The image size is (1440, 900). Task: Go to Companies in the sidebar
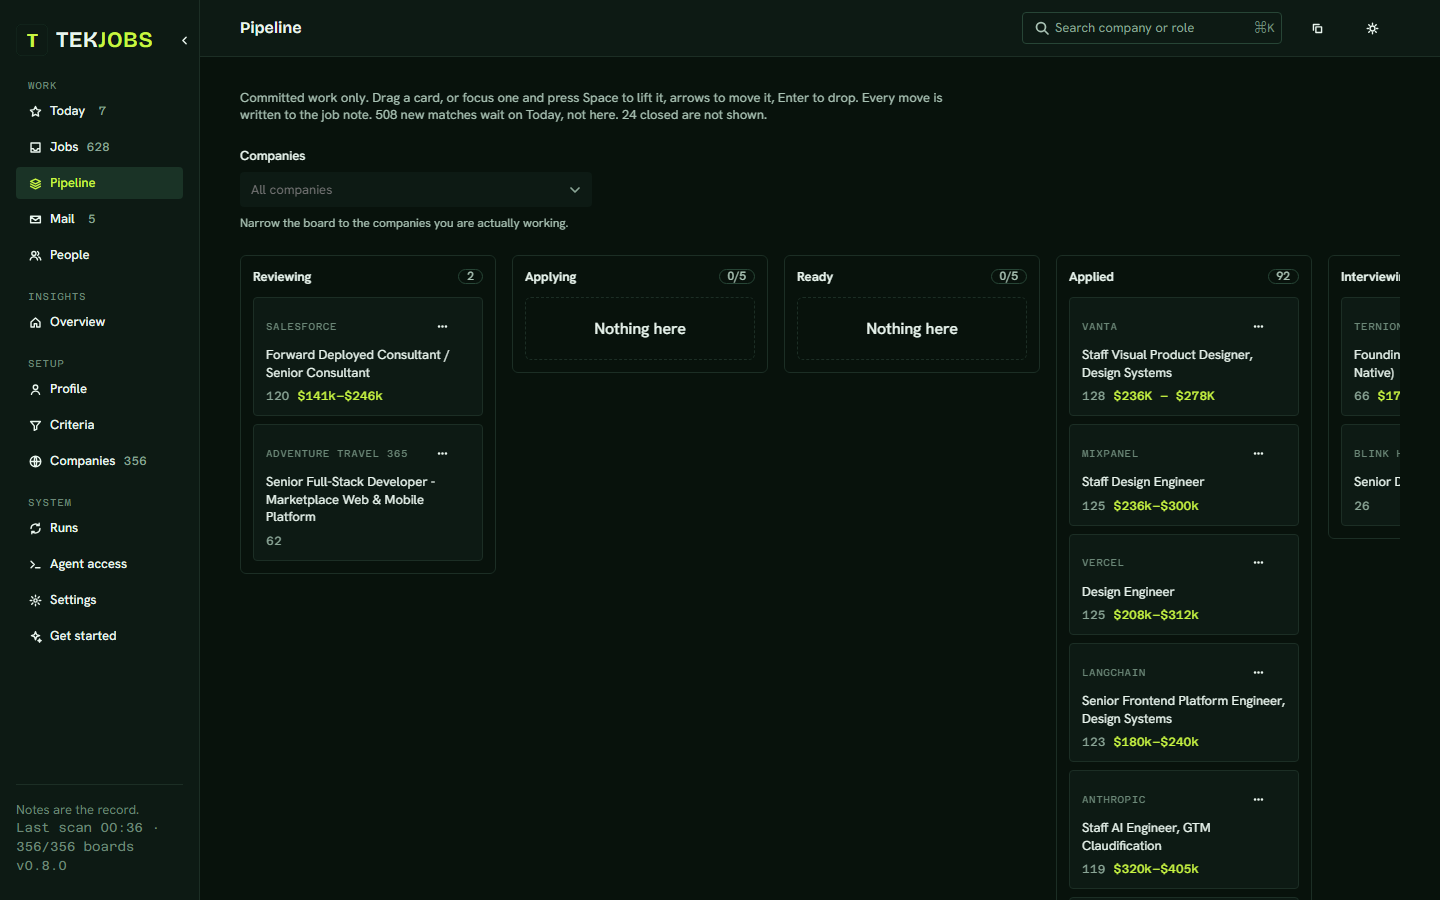coord(99,461)
